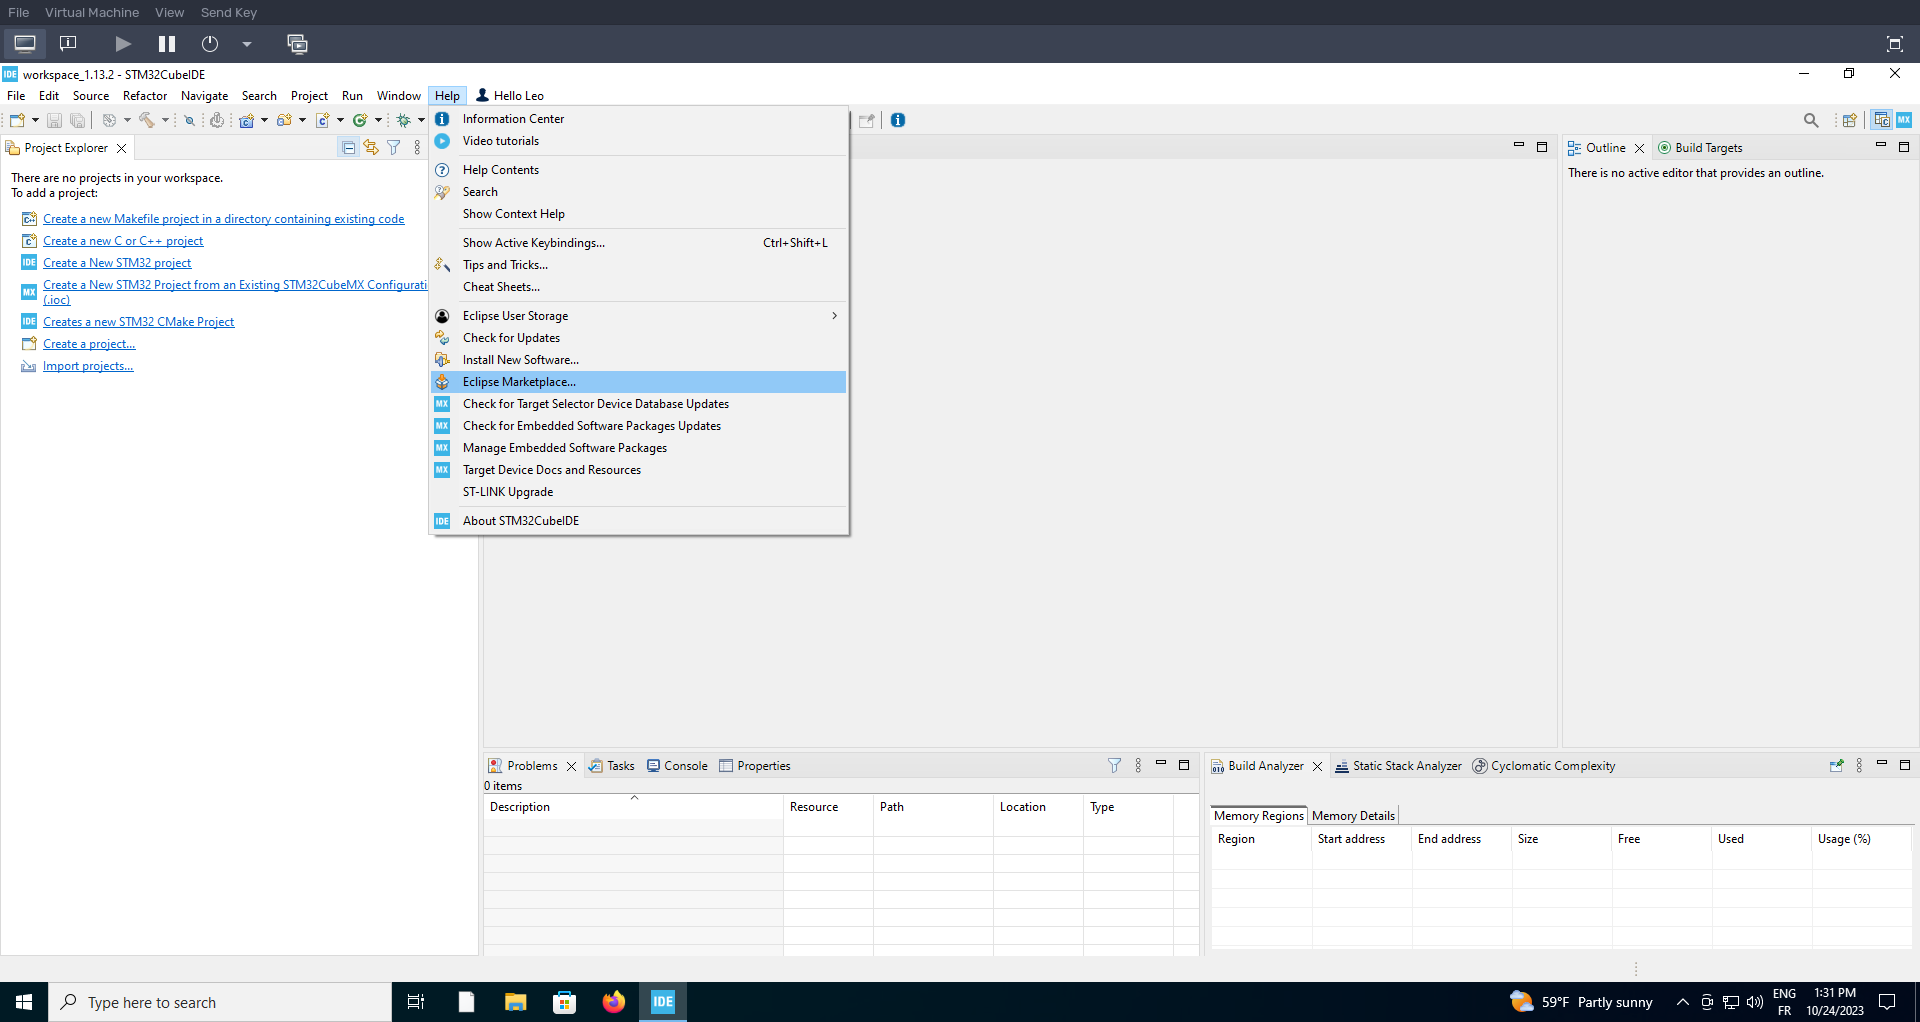
Task: Expand the new C source file dropdown arrow
Action: pos(341,120)
